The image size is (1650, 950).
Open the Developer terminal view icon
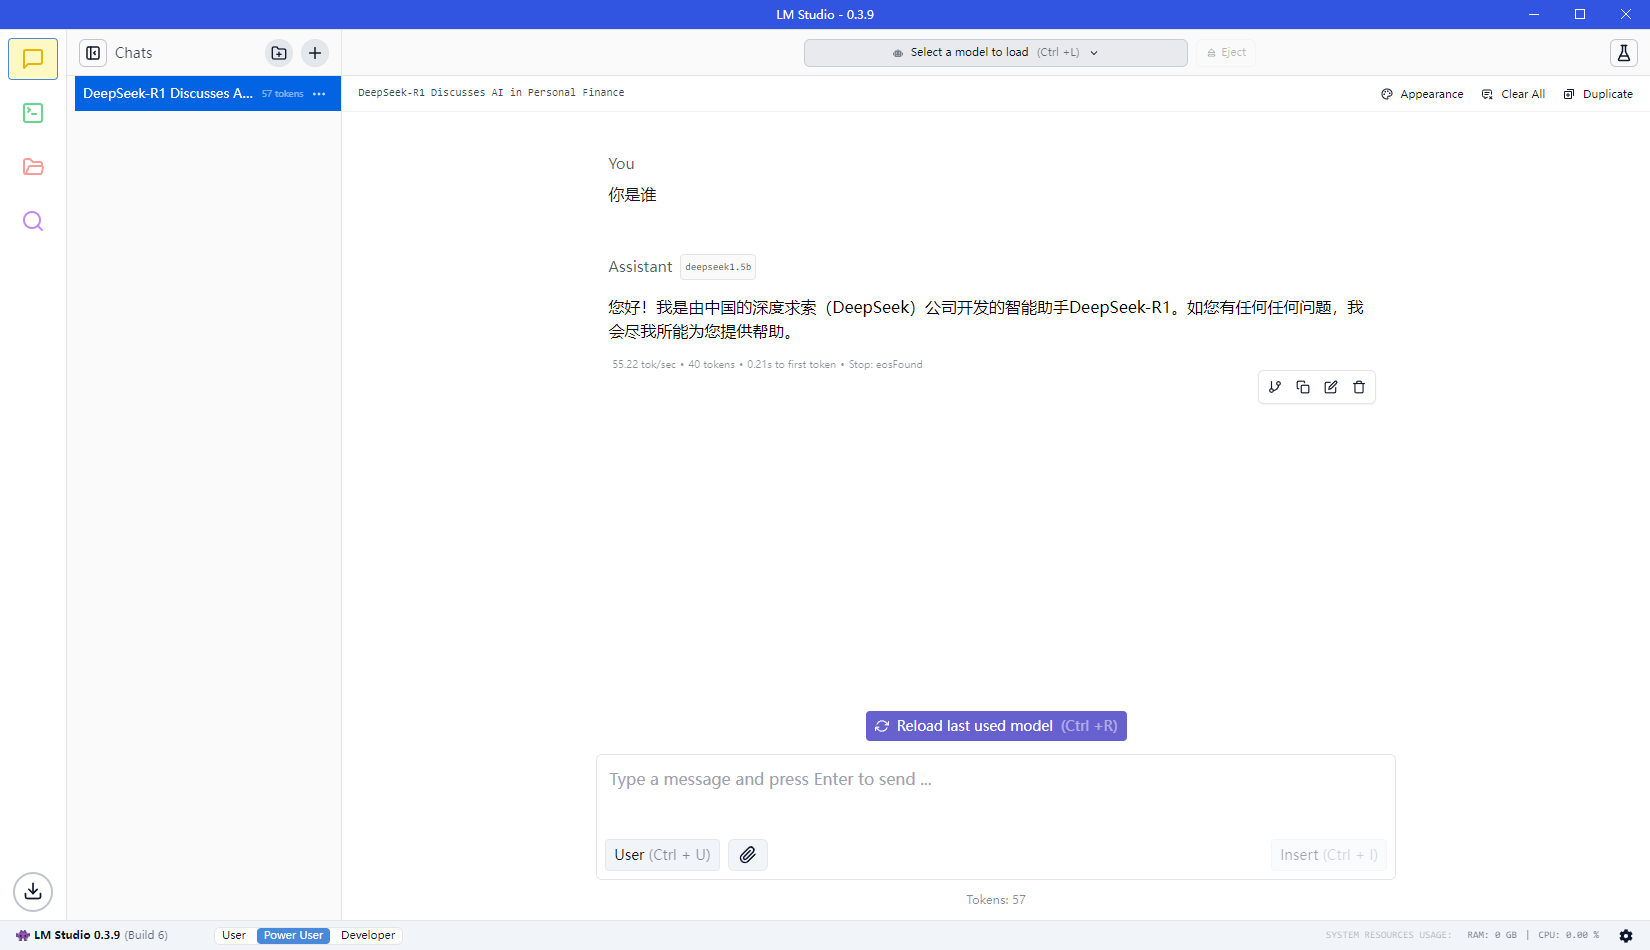33,113
